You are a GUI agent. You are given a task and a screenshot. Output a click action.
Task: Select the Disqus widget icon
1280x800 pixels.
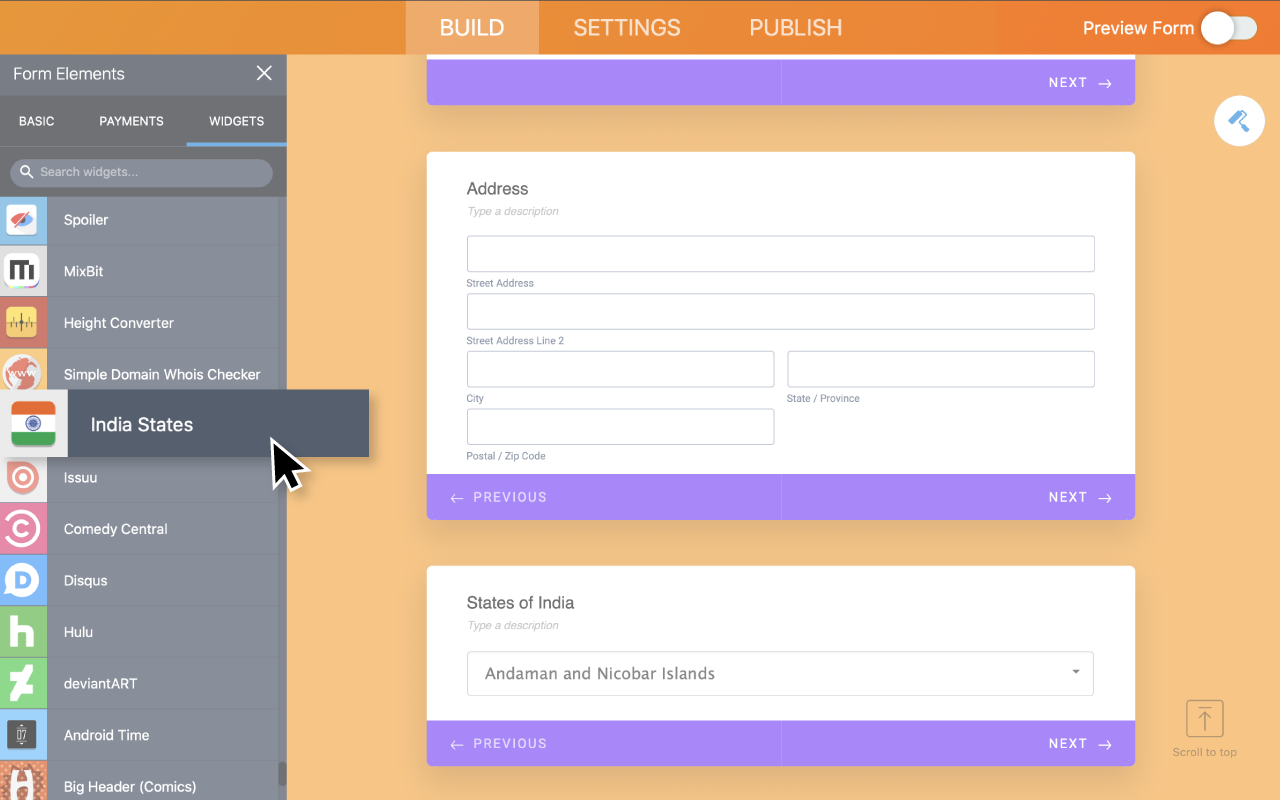[x=22, y=580]
